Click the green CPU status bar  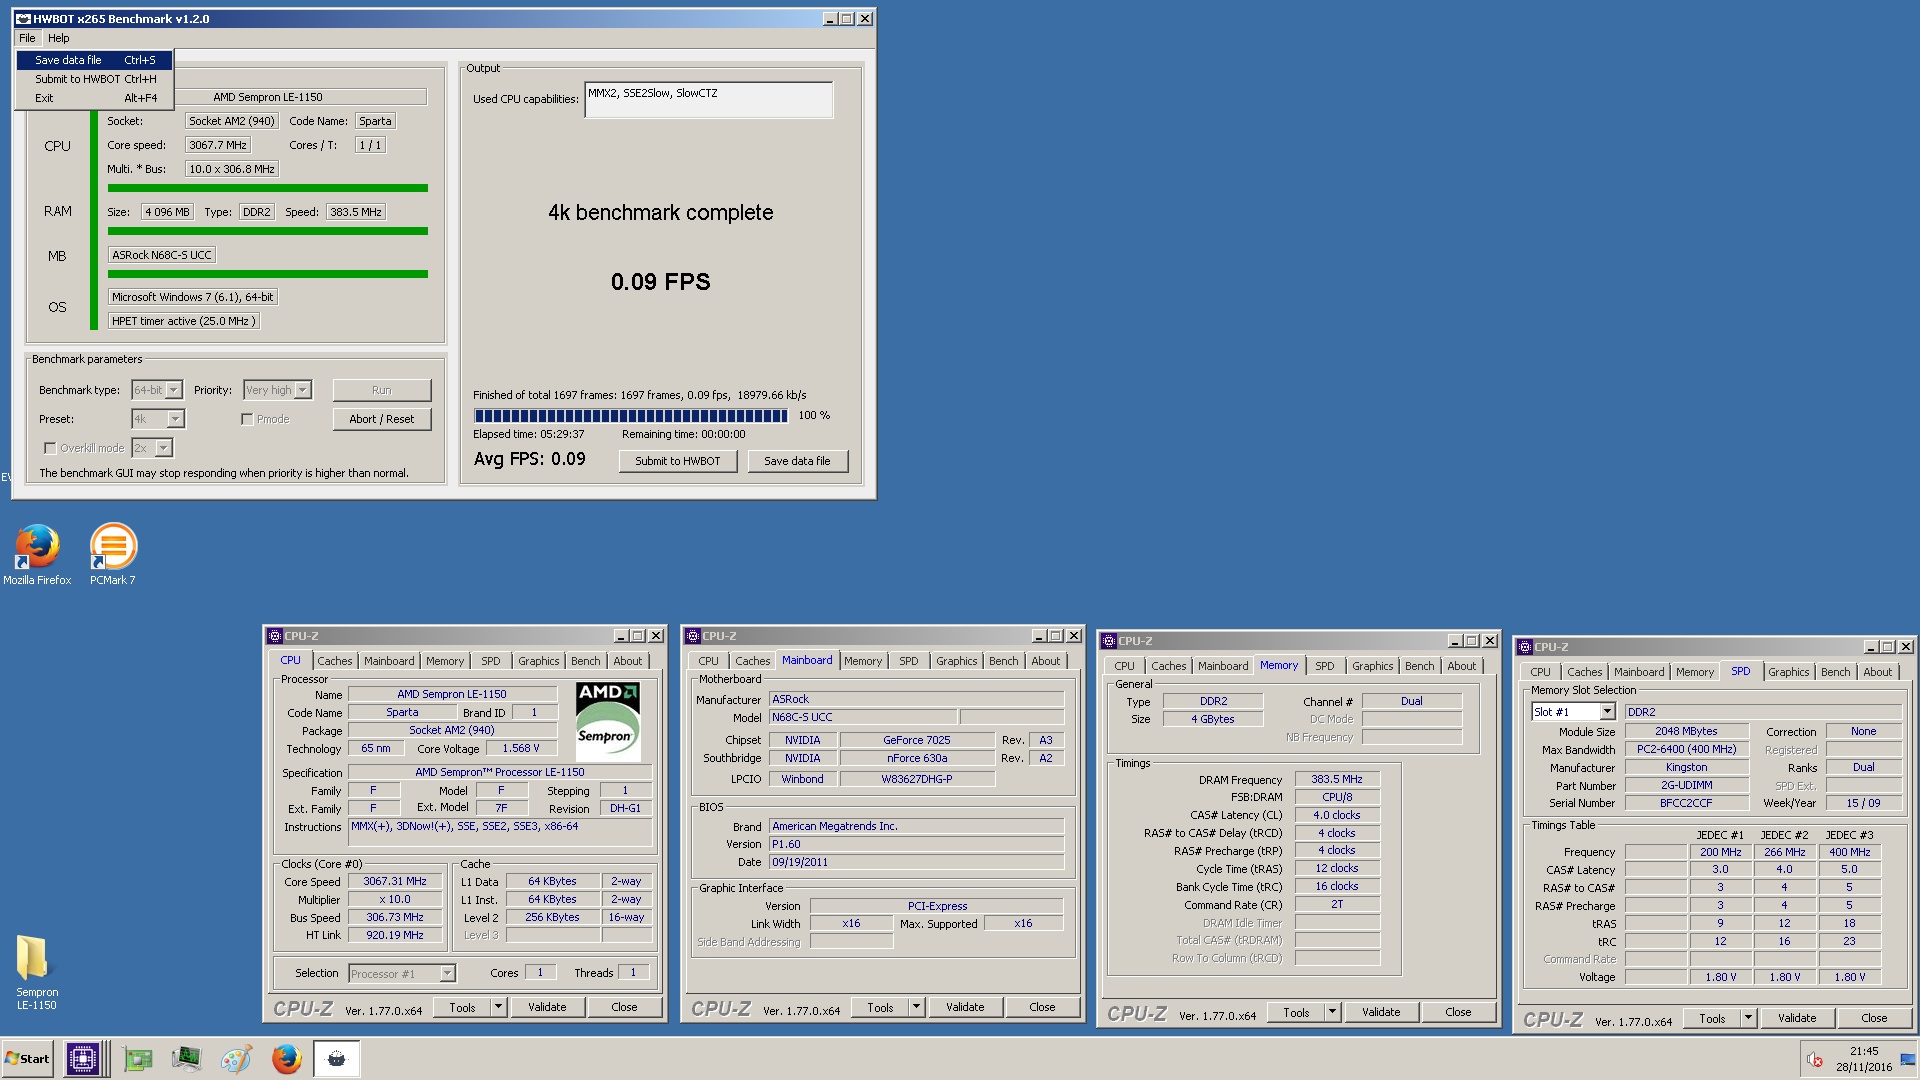coord(268,188)
